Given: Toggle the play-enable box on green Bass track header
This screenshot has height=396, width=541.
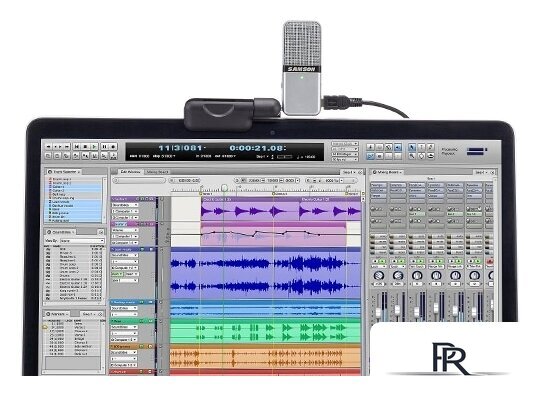Looking at the screenshot, I should (x=141, y=321).
